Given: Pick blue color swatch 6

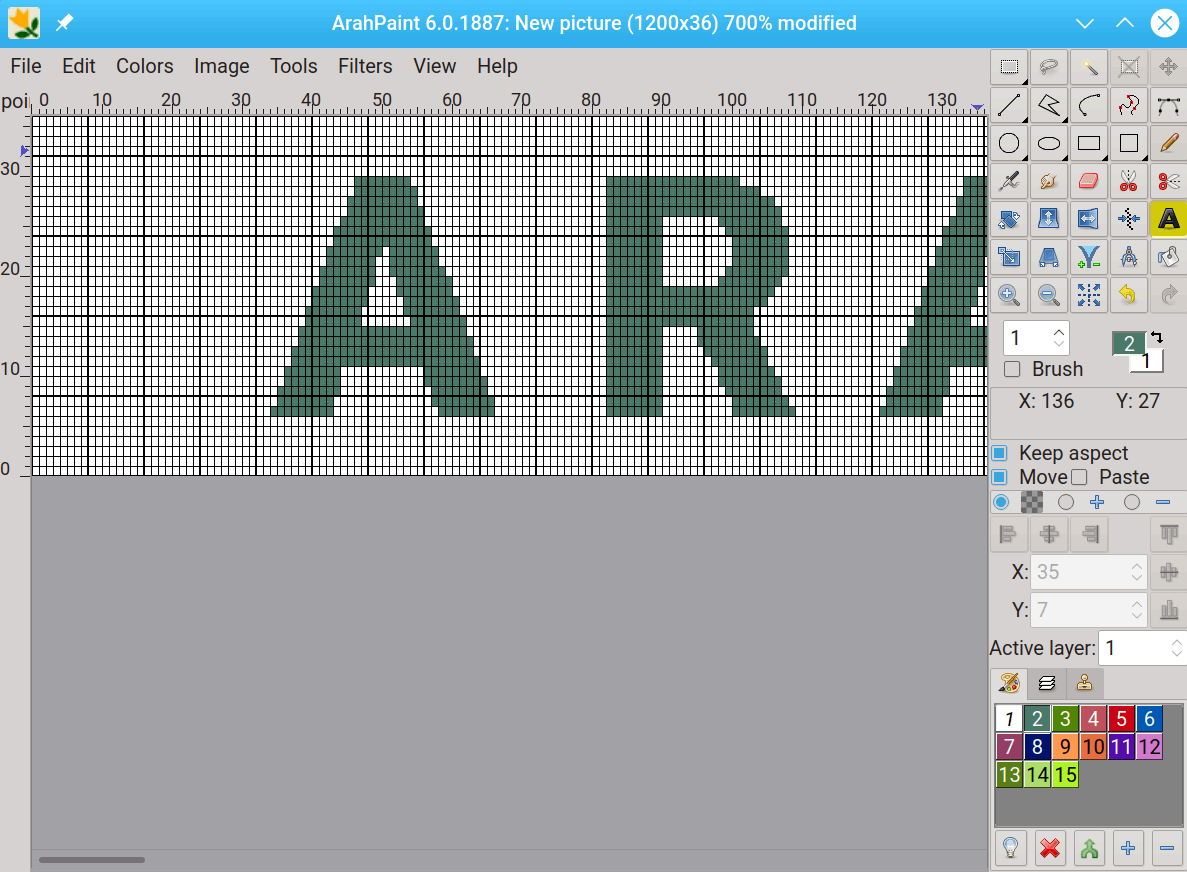Looking at the screenshot, I should 1149,718.
